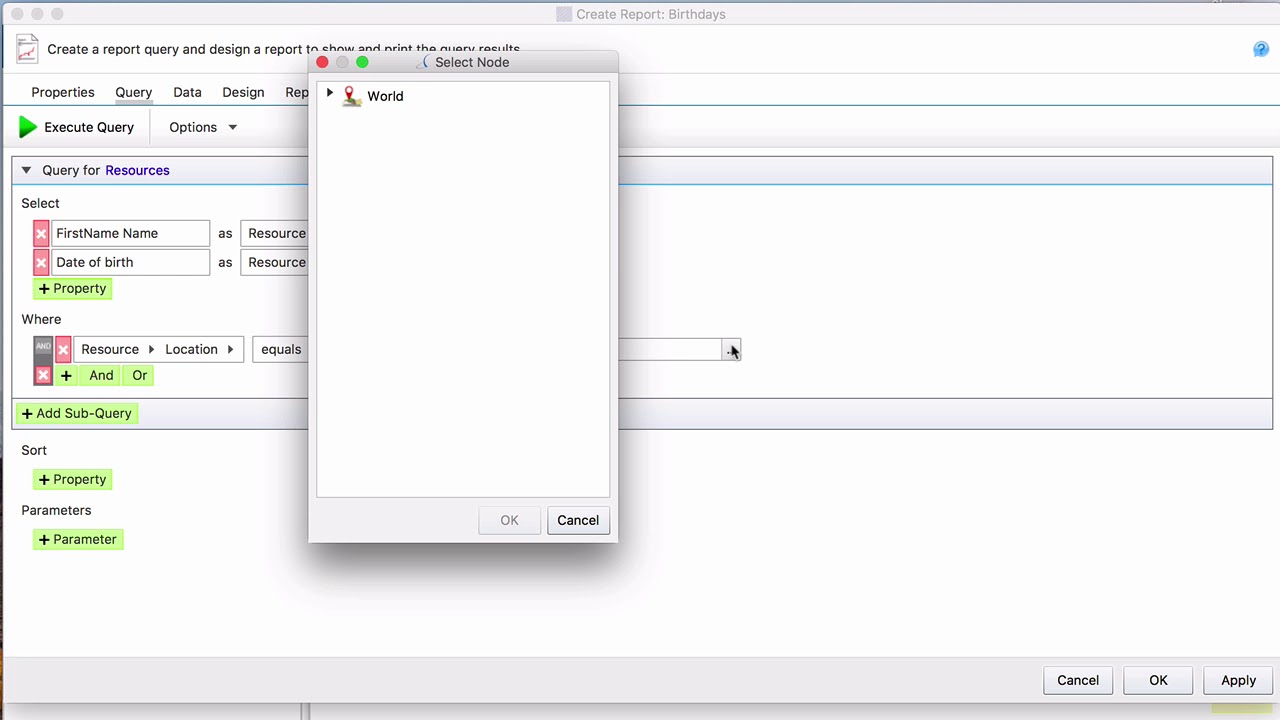This screenshot has height=720, width=1280.
Task: Click the Add Sub-Query button
Action: click(77, 413)
